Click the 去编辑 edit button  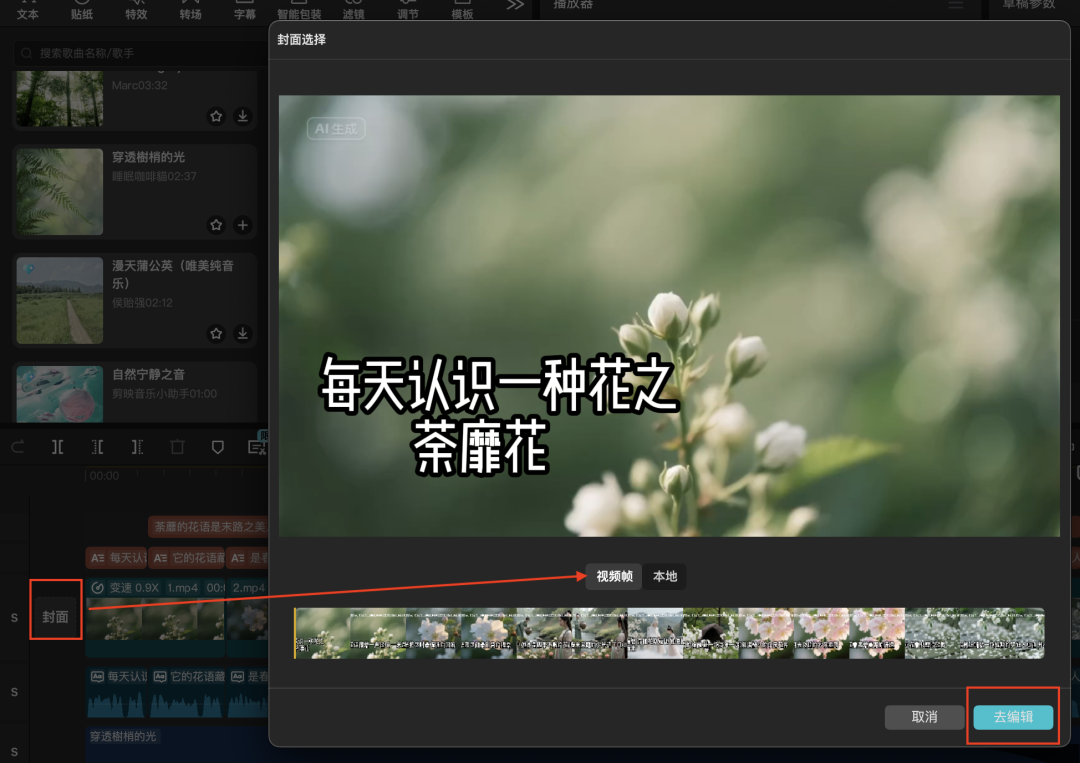[1012, 717]
